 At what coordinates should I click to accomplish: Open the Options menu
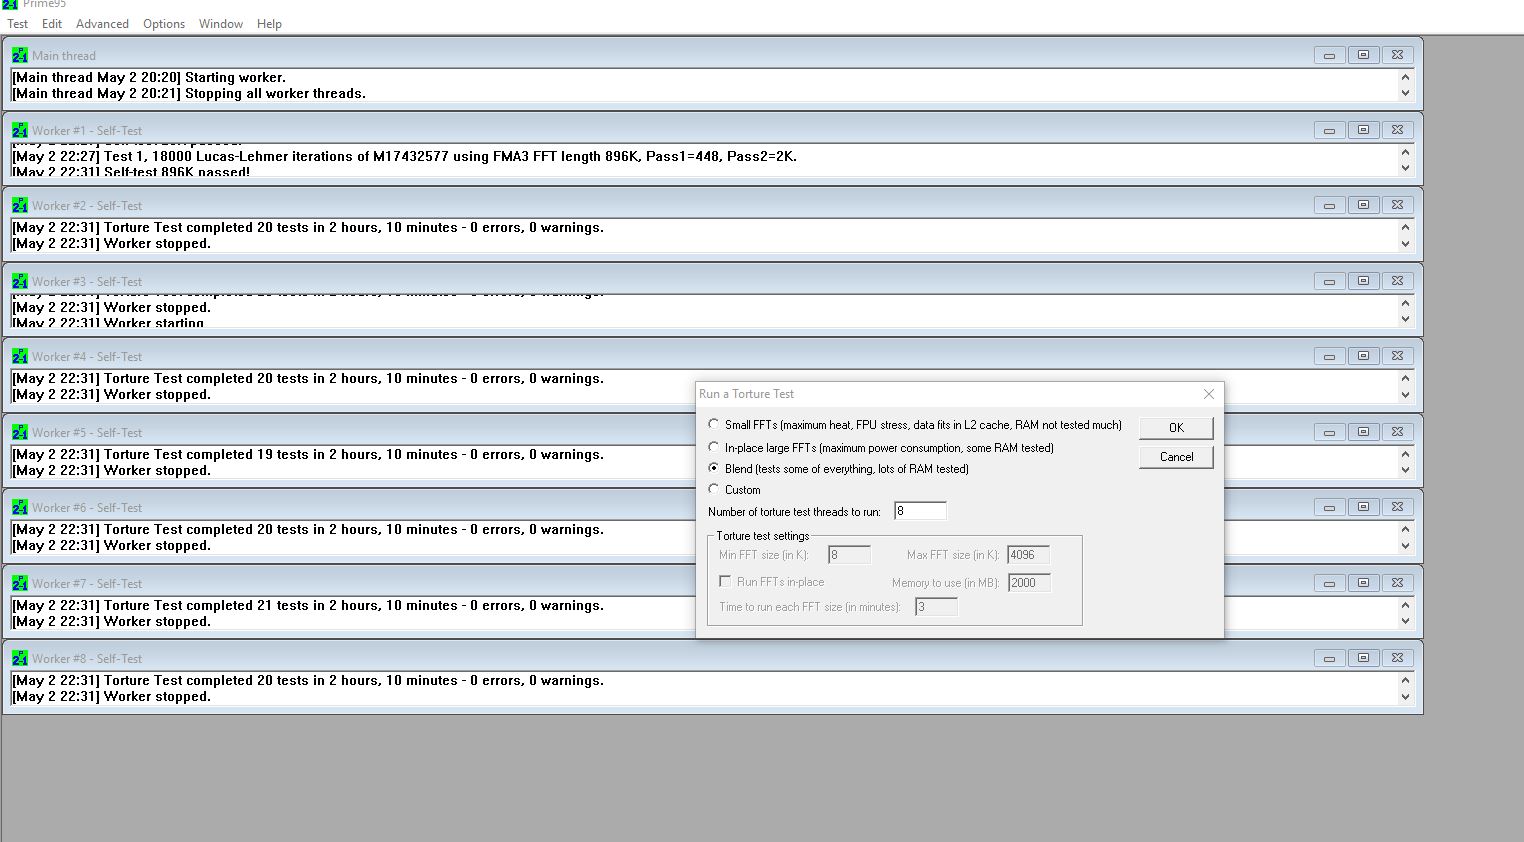tap(164, 24)
